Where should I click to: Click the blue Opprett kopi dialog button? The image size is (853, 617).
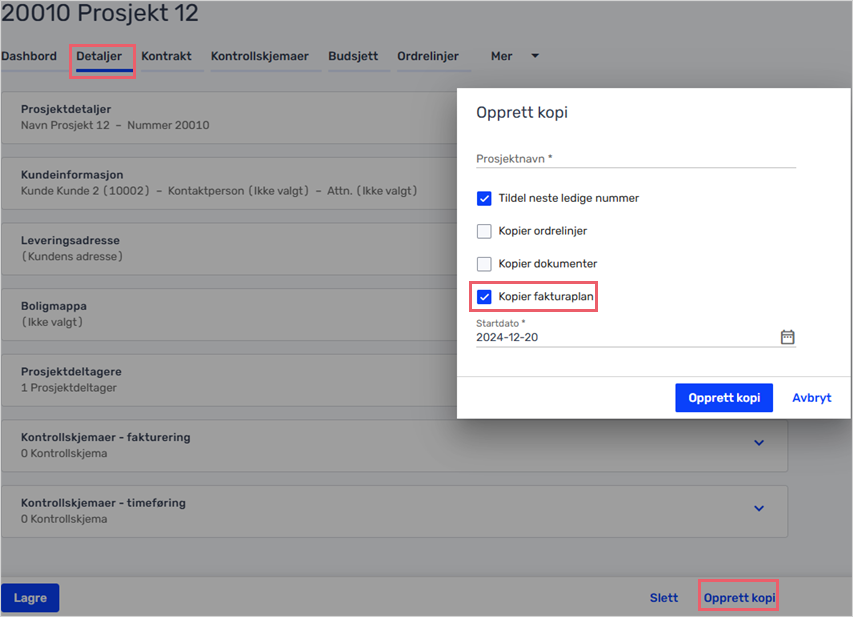pos(724,398)
